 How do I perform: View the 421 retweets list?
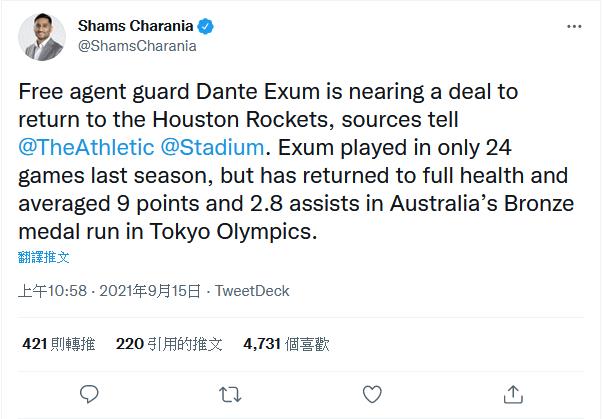(x=58, y=344)
